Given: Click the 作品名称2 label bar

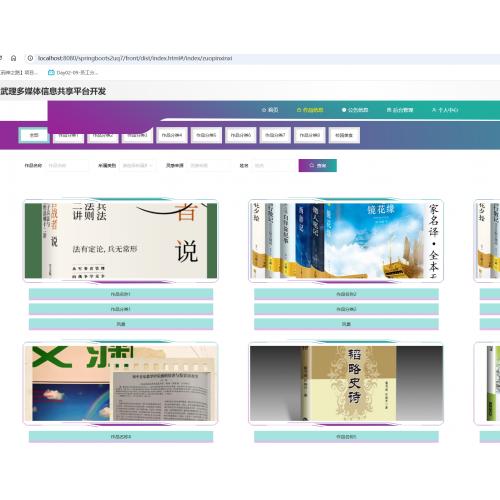Looking at the screenshot, I should pos(346,294).
